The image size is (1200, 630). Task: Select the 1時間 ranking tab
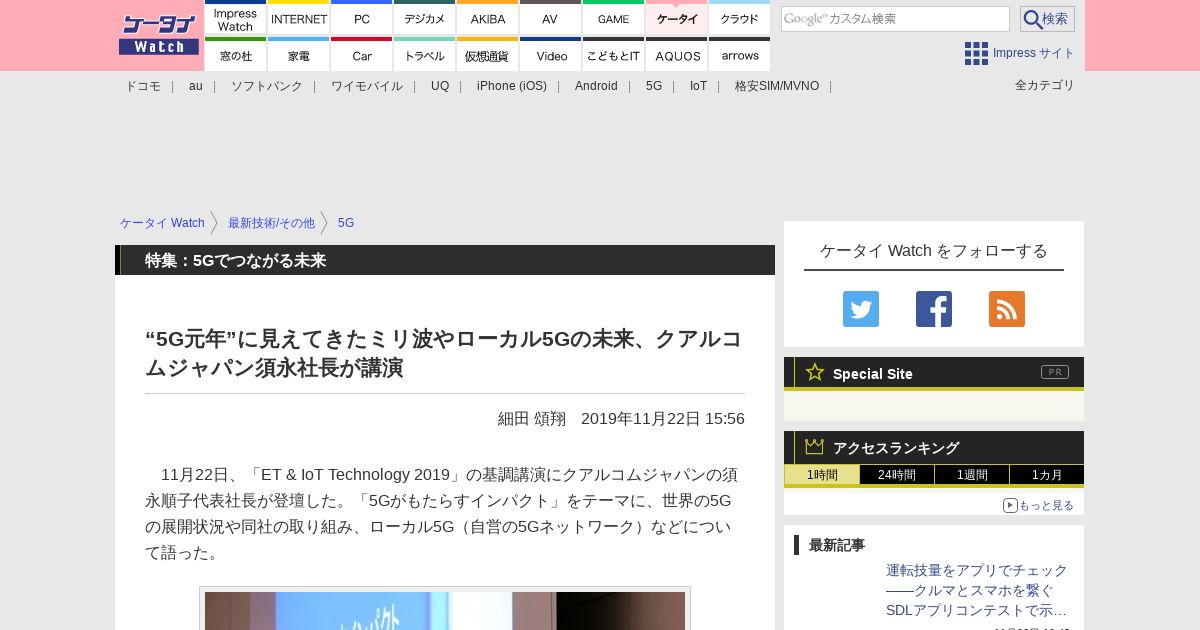[x=822, y=475]
